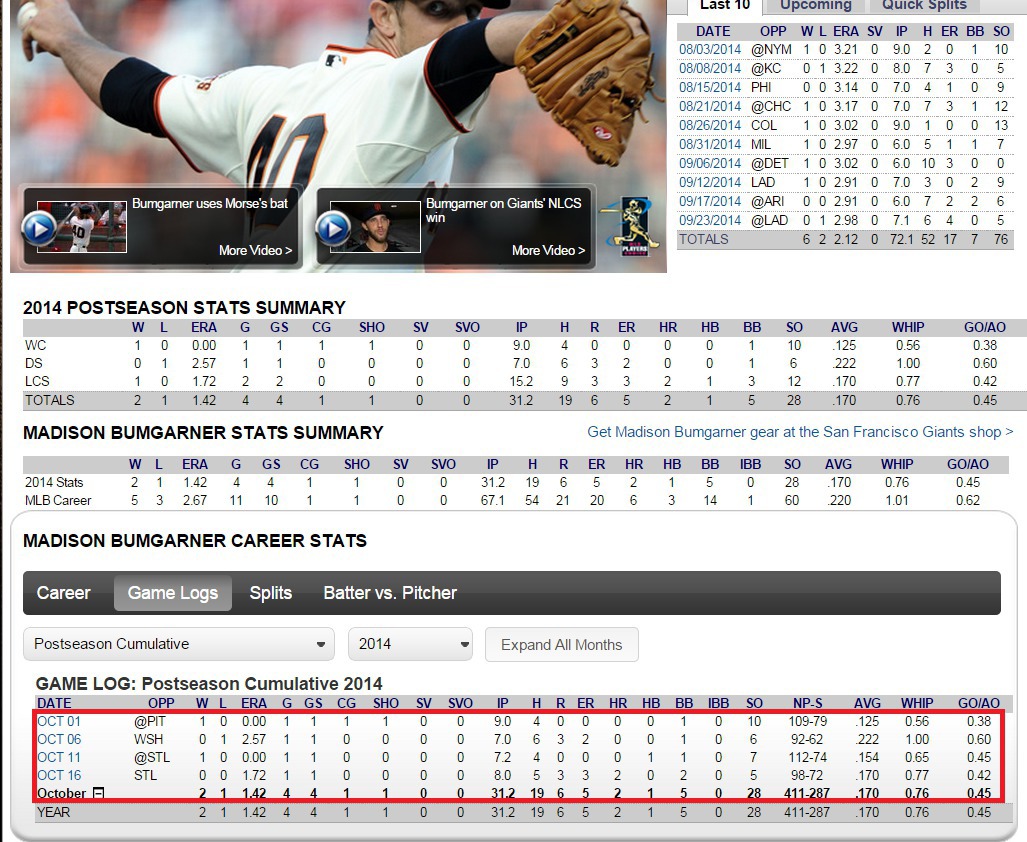Play the Bumgarner on Giants' NLCS win video
This screenshot has width=1027, height=842.
(333, 229)
